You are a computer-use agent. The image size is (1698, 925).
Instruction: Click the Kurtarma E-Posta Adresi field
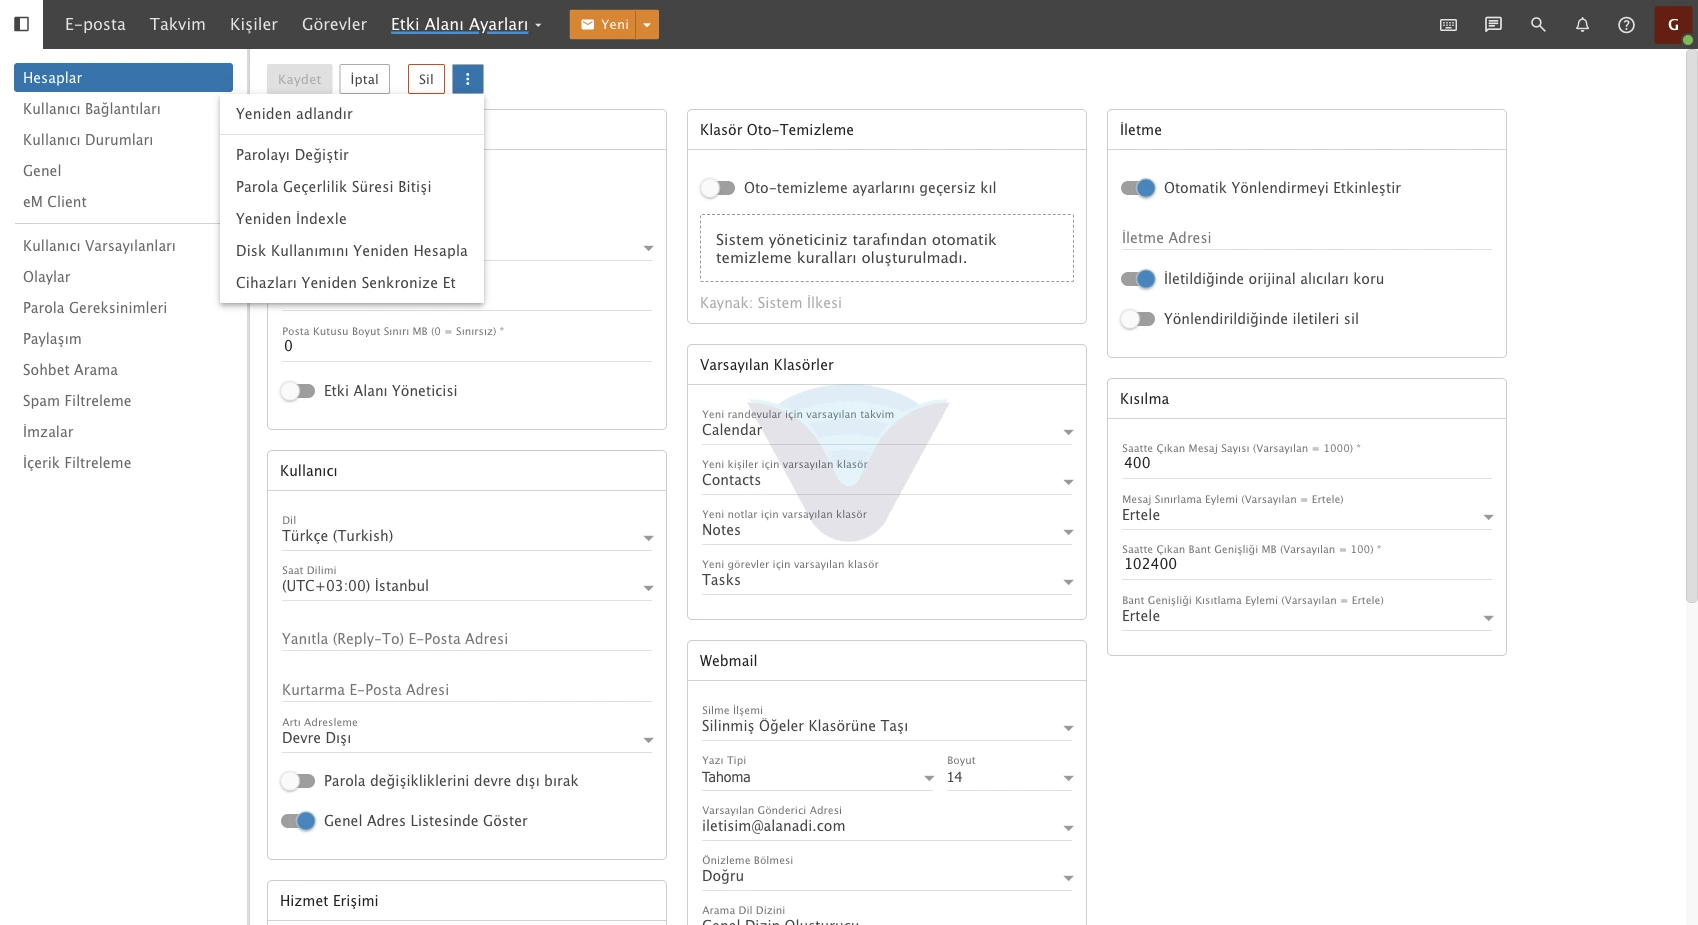[x=467, y=690]
